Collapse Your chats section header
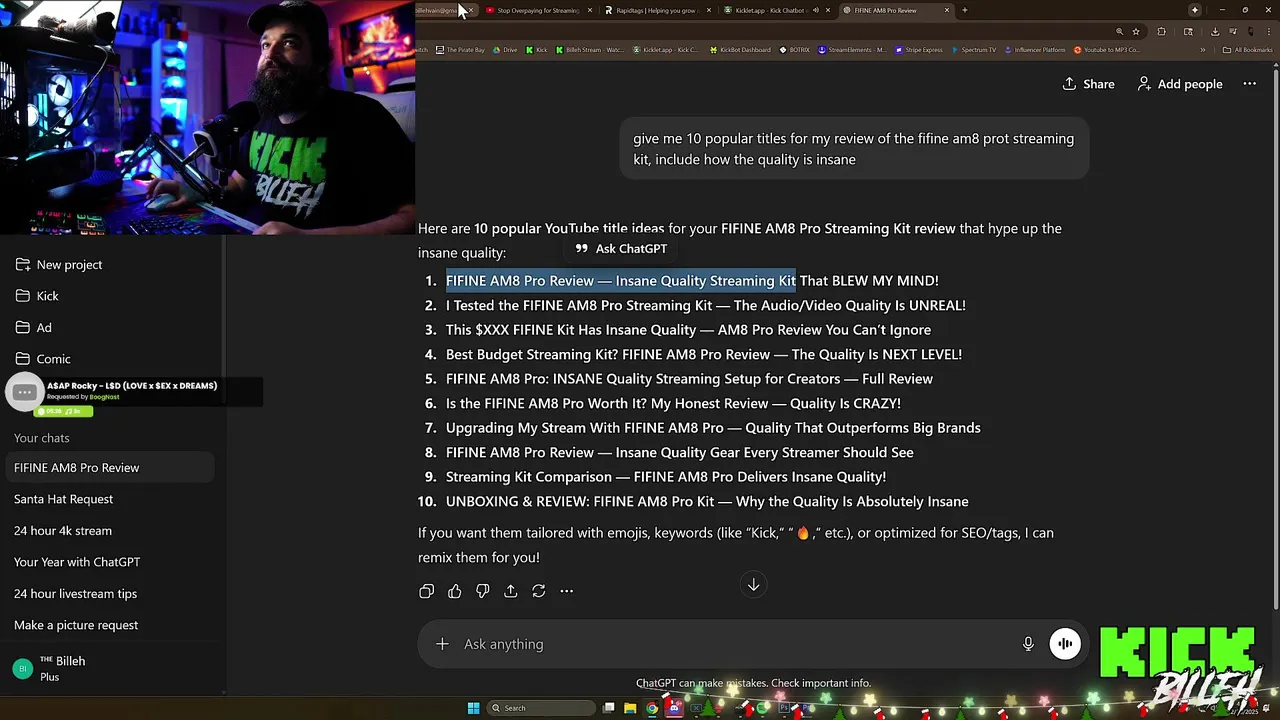The image size is (1280, 720). (41, 438)
